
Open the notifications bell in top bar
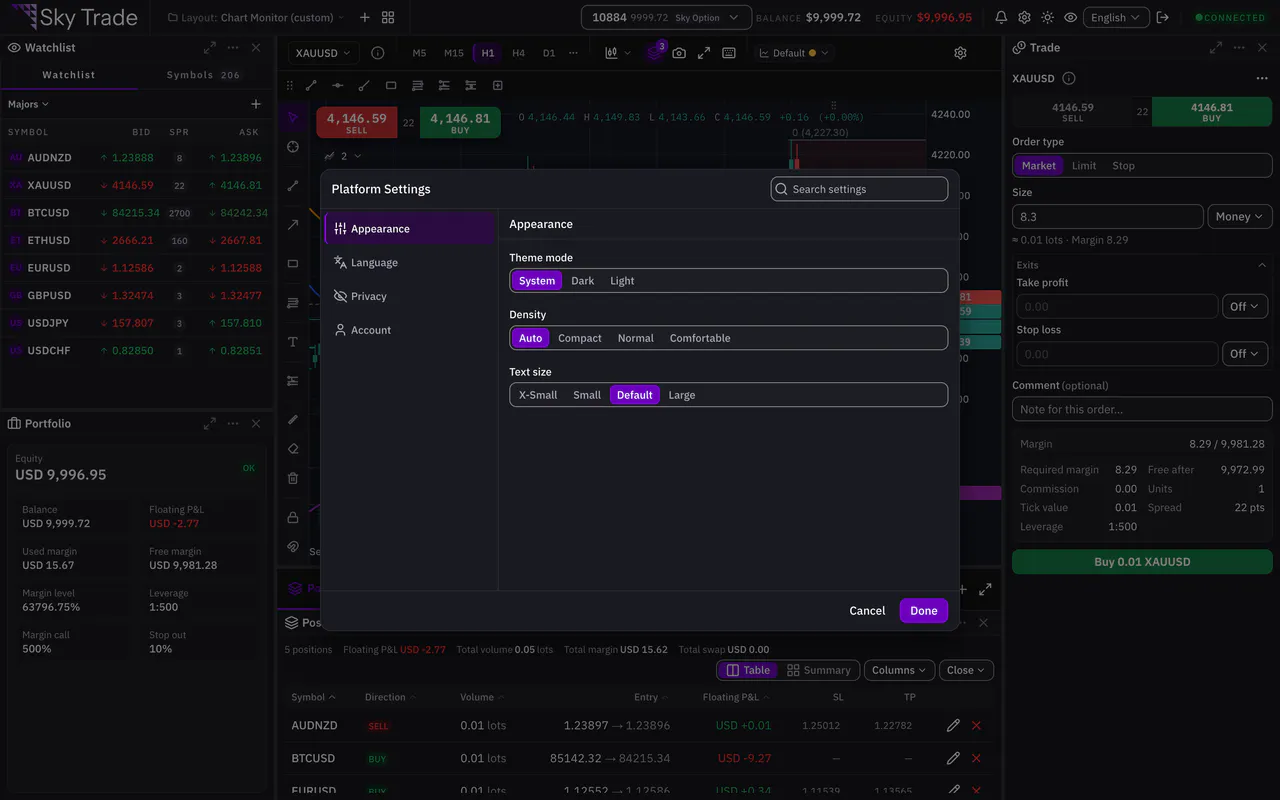pos(1001,18)
